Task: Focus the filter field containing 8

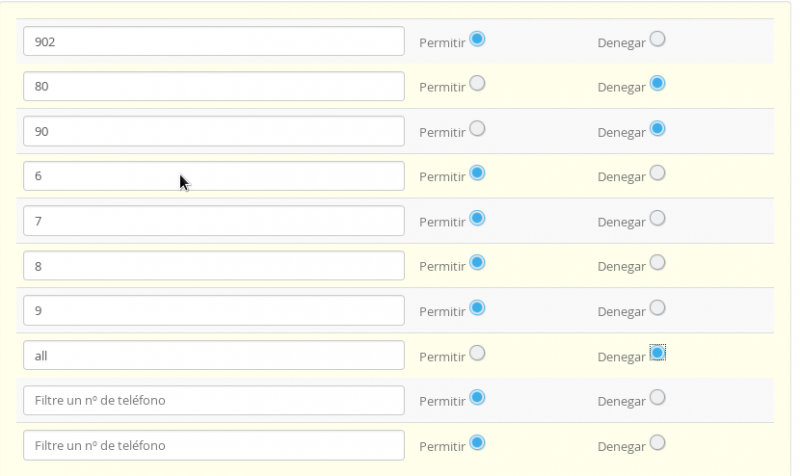Action: pos(213,266)
